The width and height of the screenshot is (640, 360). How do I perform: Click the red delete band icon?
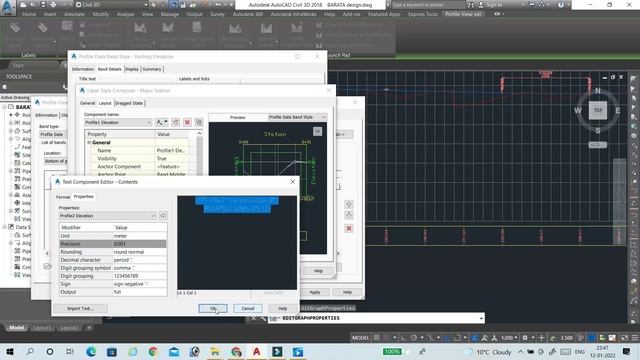[x=349, y=229]
